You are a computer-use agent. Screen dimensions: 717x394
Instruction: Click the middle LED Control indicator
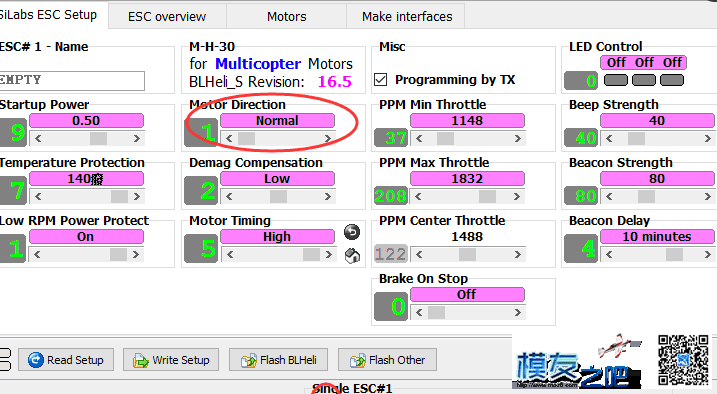coord(644,80)
